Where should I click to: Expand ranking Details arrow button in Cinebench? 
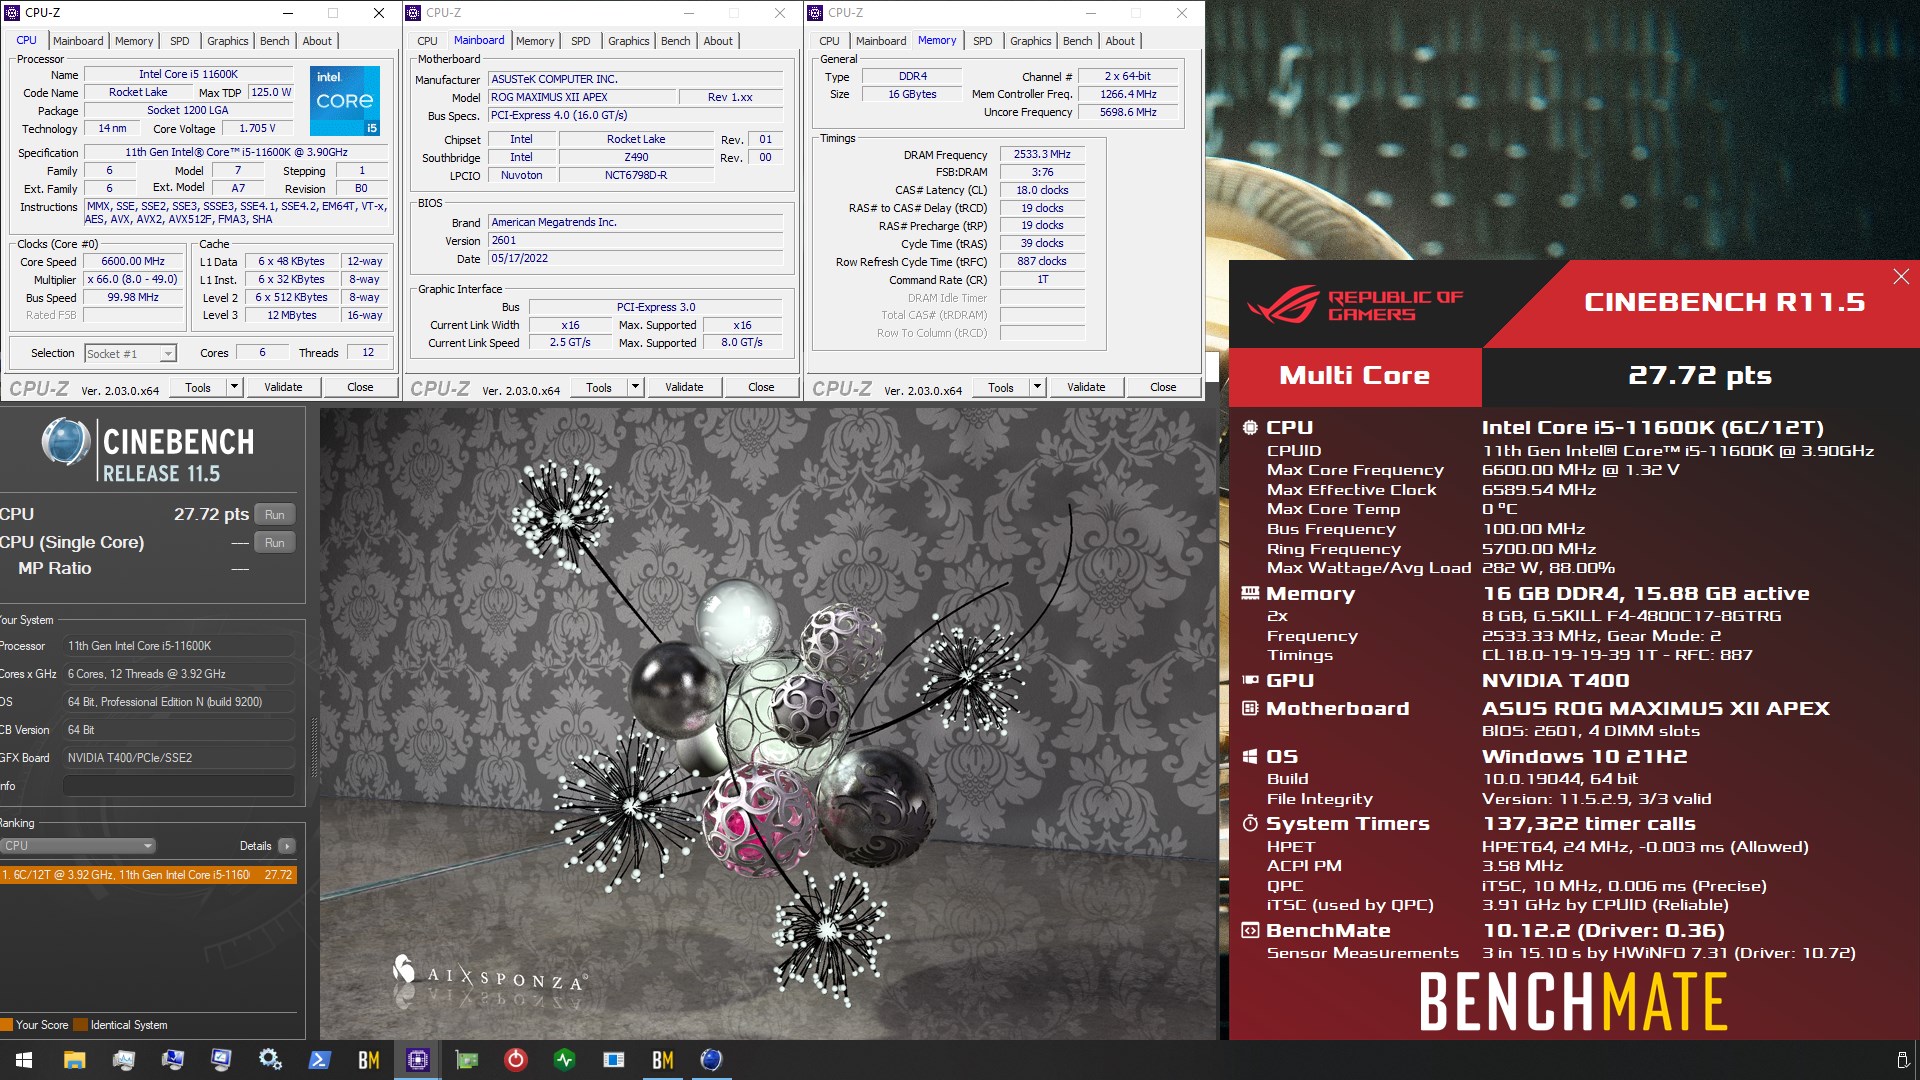(x=287, y=846)
